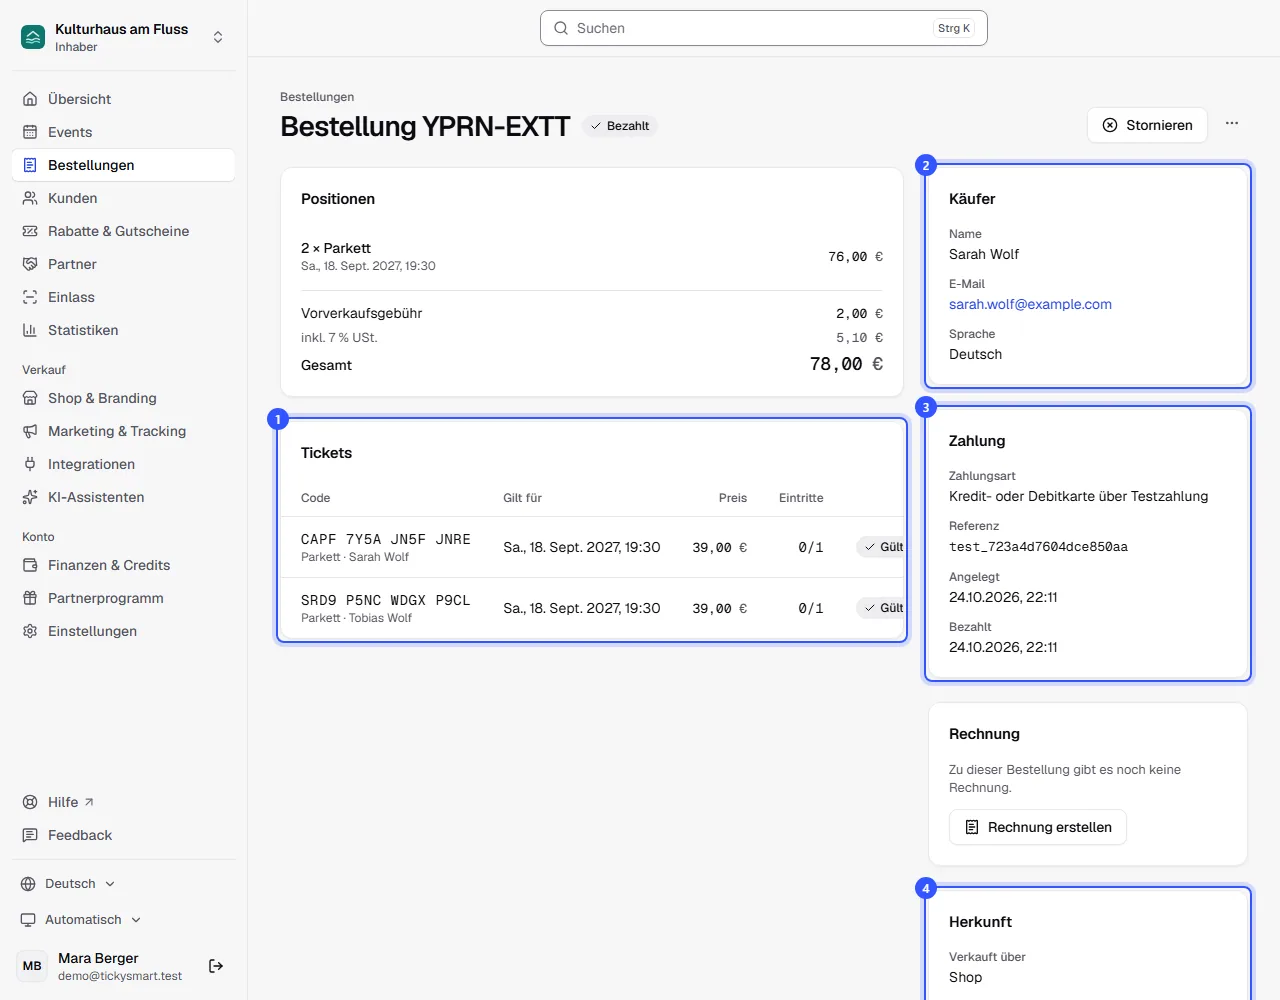
Task: Click the buyer name Sarah Wolf
Action: point(984,254)
